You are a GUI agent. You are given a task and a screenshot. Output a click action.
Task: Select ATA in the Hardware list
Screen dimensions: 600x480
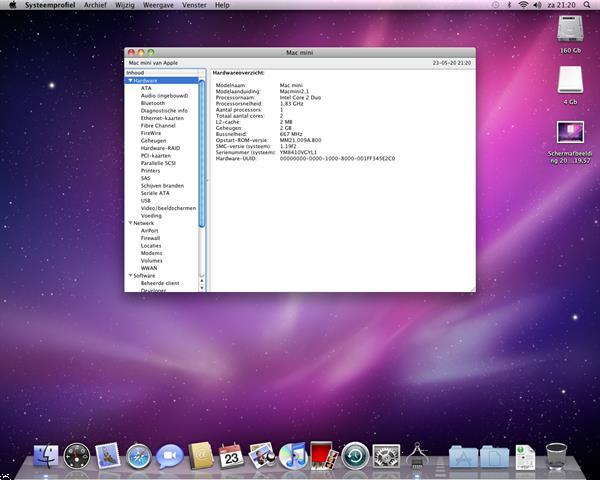146,88
